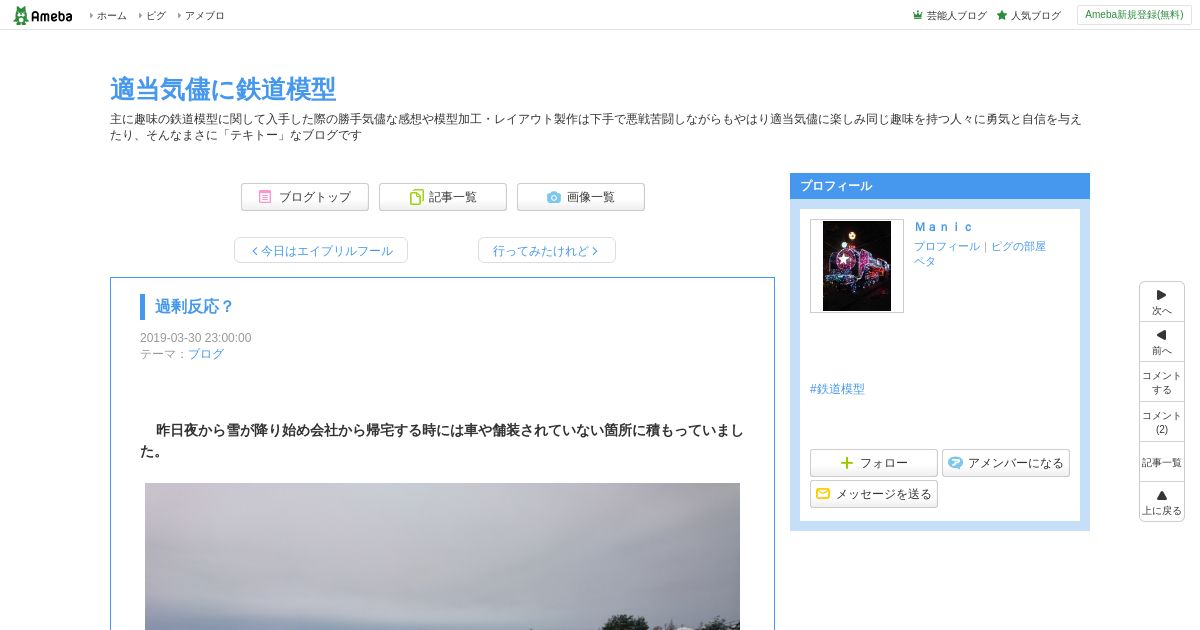Screen dimensions: 1200x630
Task: Click the Ameba logo
Action: (43, 15)
